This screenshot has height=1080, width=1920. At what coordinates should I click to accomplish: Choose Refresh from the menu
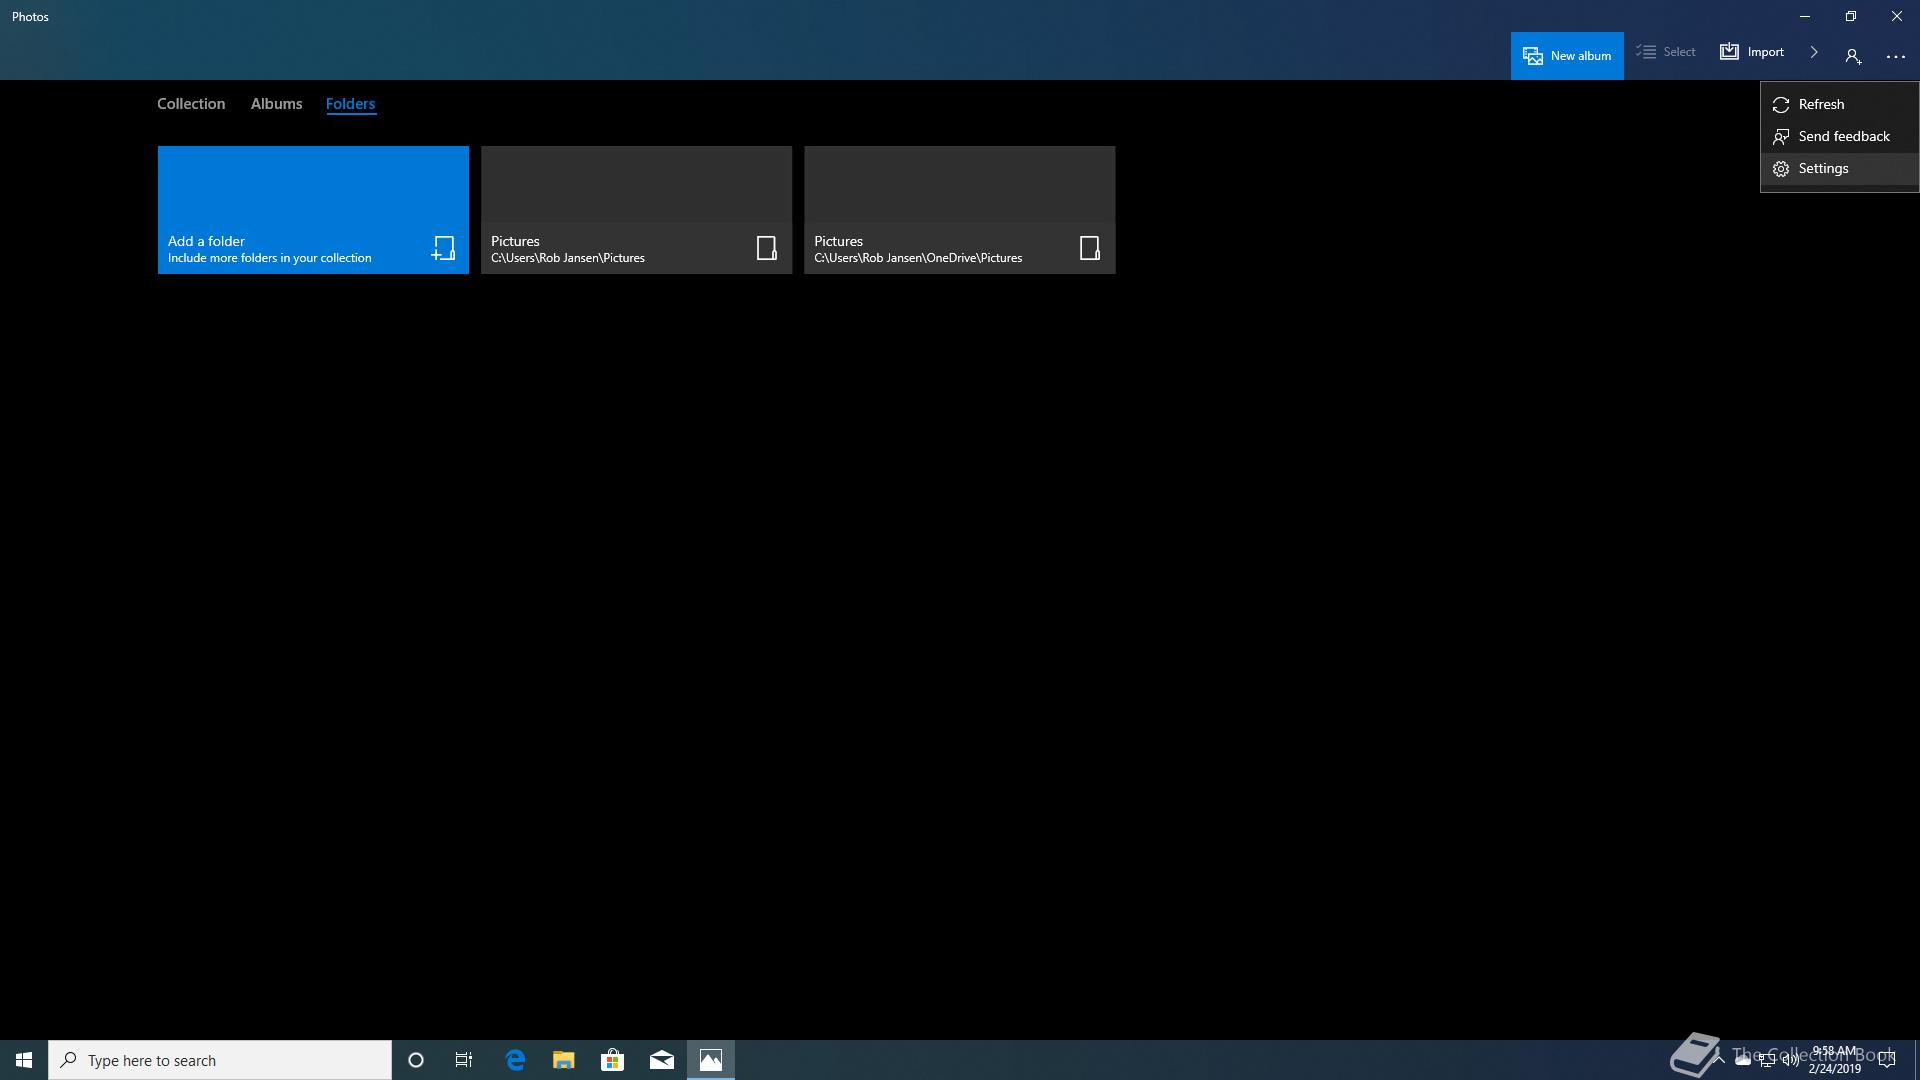click(x=1839, y=104)
